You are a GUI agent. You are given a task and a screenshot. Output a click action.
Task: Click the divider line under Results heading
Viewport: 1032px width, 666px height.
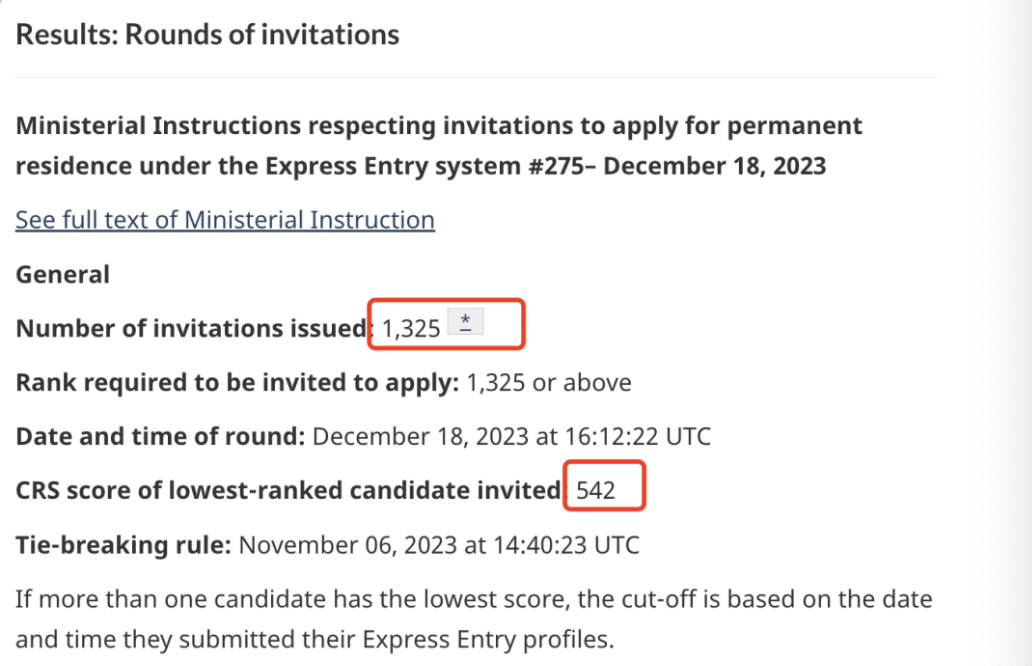point(477,77)
